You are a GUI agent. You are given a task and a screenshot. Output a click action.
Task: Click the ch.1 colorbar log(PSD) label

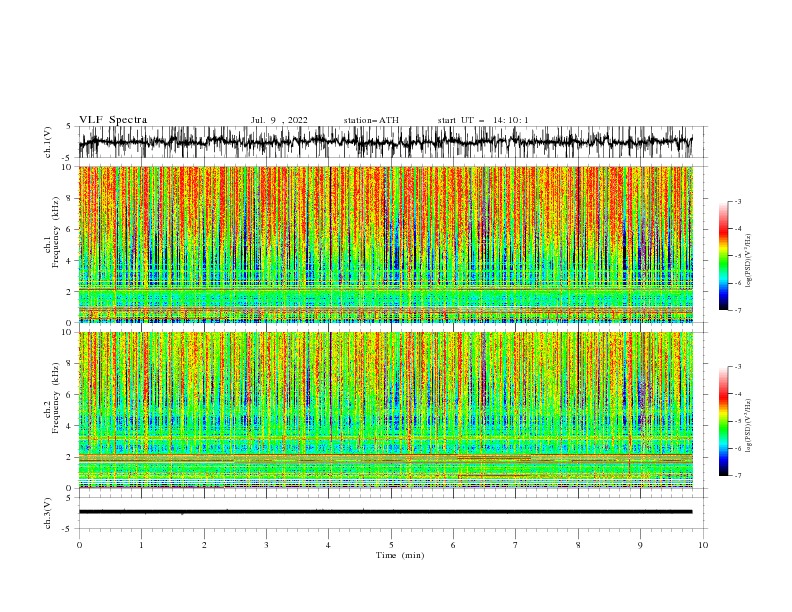click(x=748, y=261)
